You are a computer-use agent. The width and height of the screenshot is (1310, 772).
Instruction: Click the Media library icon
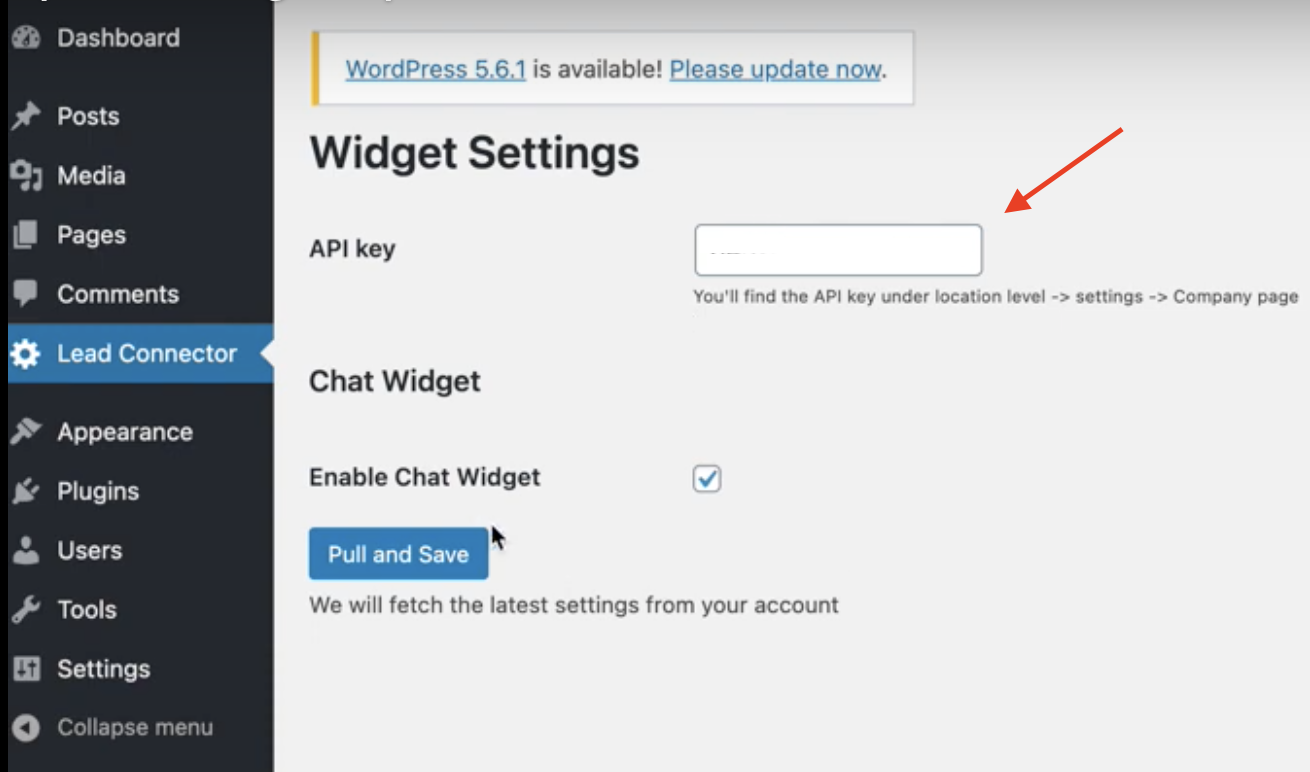(26, 176)
